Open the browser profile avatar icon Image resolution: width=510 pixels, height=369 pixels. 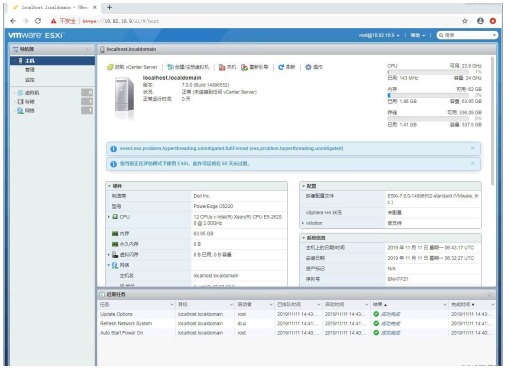480,21
